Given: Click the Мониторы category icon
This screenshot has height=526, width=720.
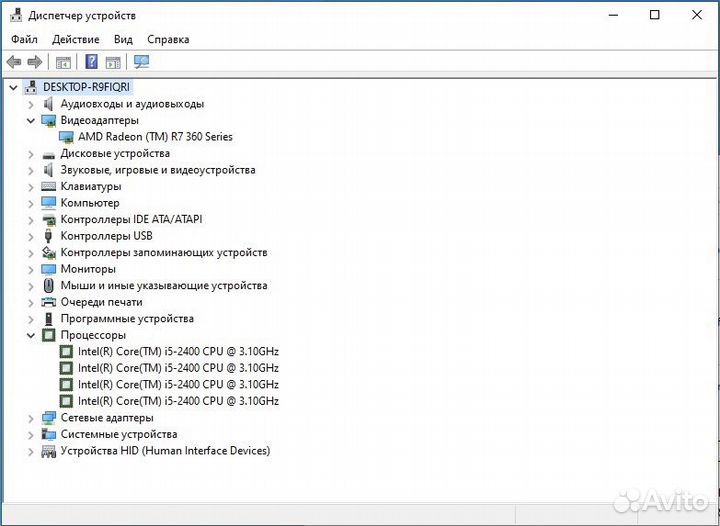Looking at the screenshot, I should click(x=49, y=269).
